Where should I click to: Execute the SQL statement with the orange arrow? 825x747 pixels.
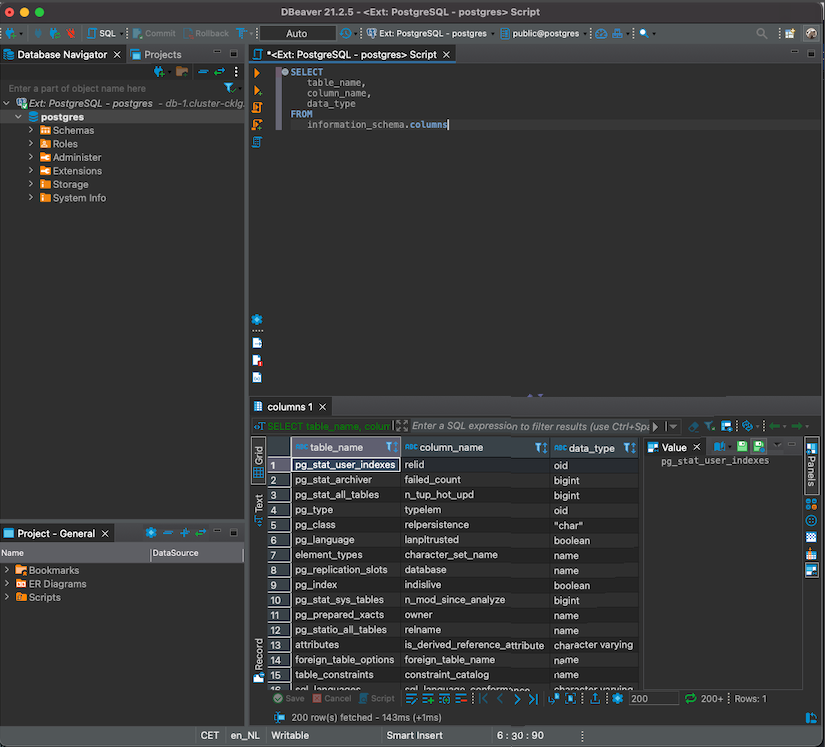point(257,74)
